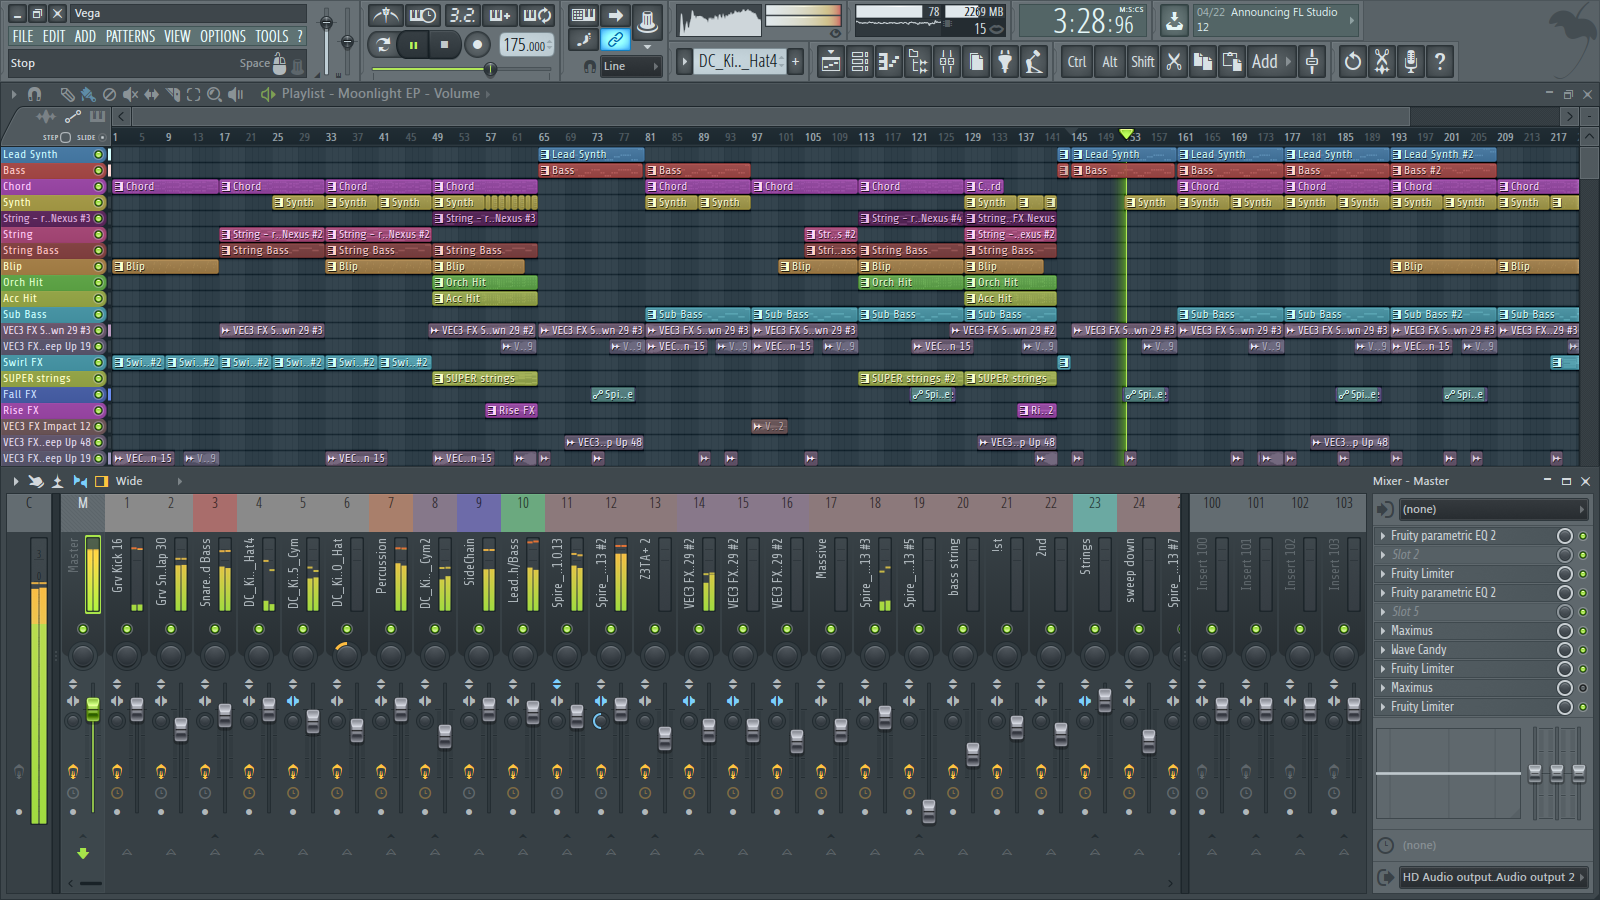Click the Copy icon in toolbar

pos(1203,62)
